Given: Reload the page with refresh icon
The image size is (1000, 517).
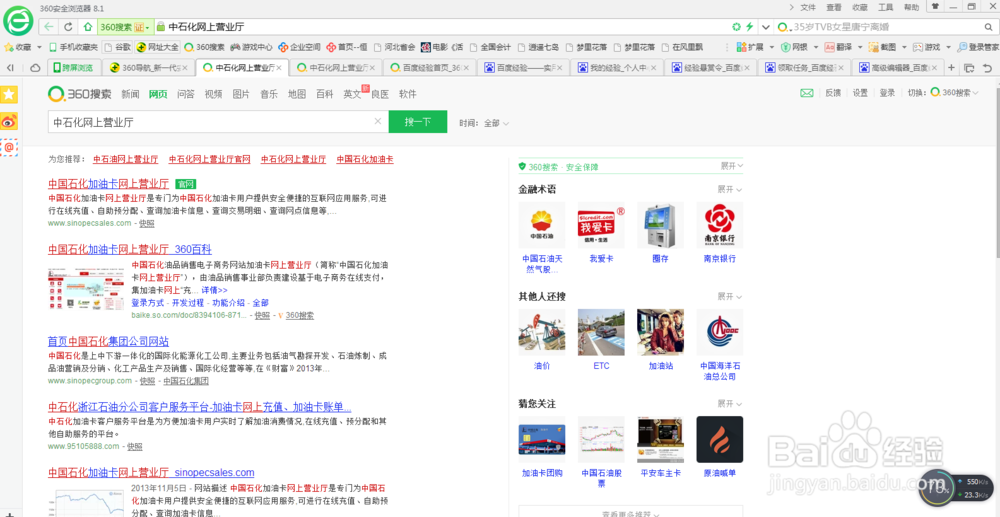Looking at the screenshot, I should [x=68, y=27].
